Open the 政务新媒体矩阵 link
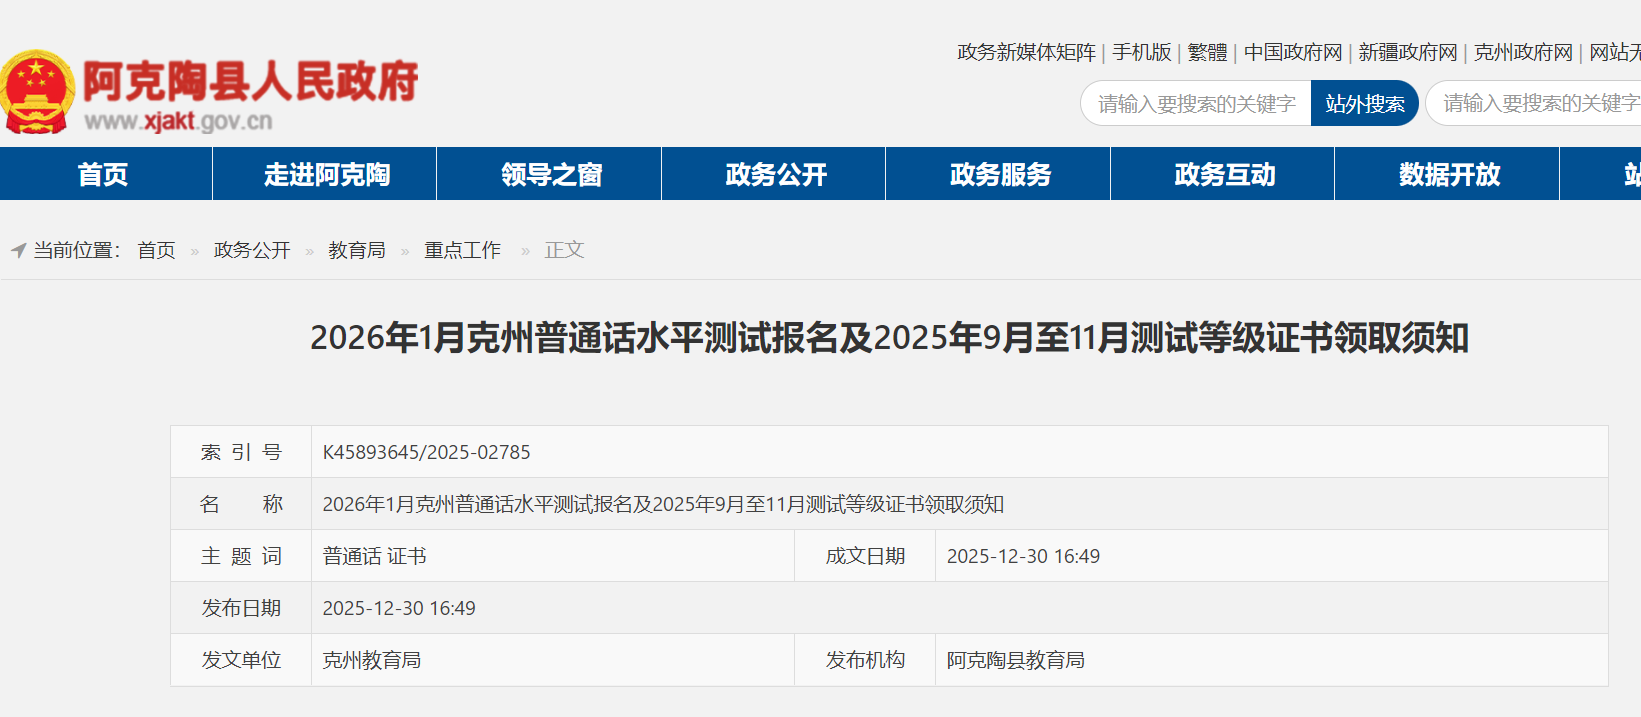 [1026, 52]
